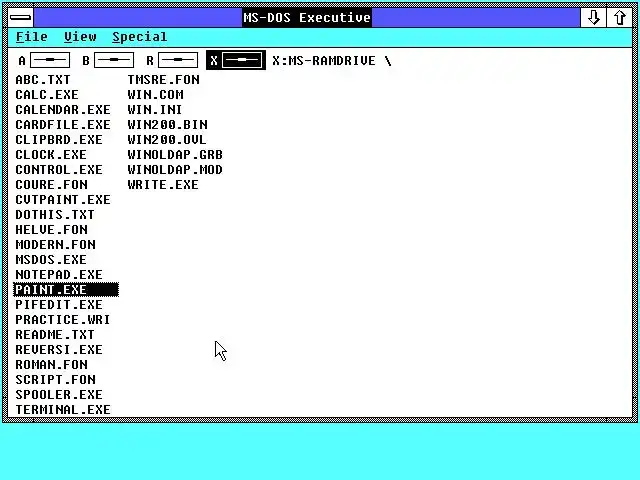Select TERMINAL.EXE
This screenshot has width=640, height=480.
(x=63, y=410)
